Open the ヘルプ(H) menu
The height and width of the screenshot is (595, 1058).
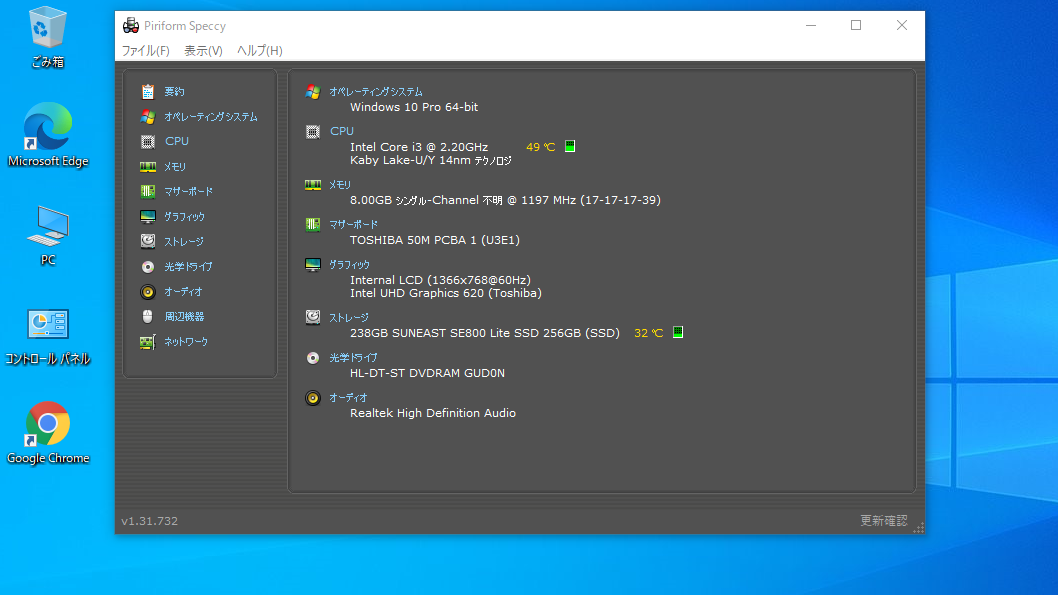click(260, 51)
